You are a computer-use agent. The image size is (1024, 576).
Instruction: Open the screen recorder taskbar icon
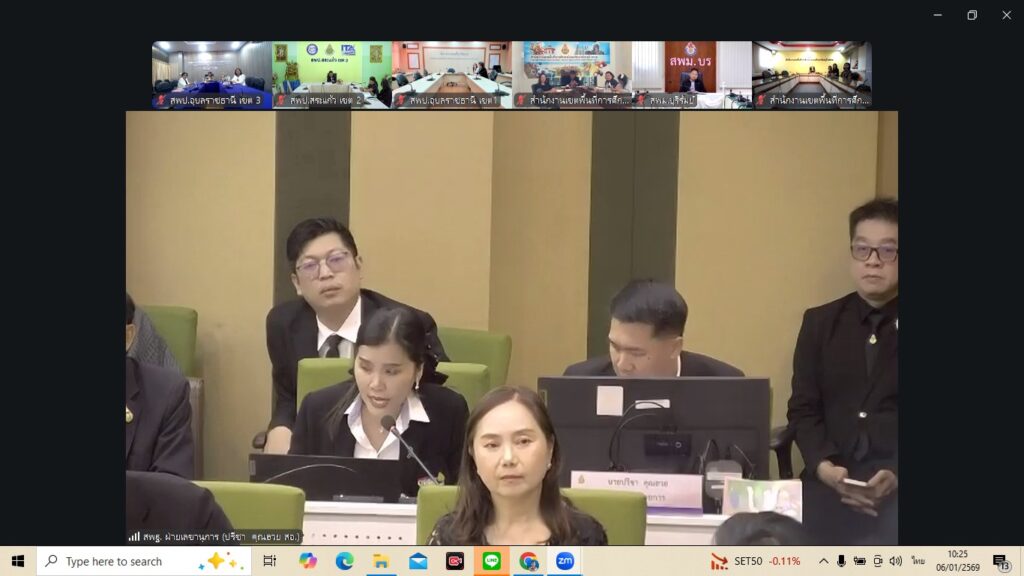pyautogui.click(x=455, y=561)
